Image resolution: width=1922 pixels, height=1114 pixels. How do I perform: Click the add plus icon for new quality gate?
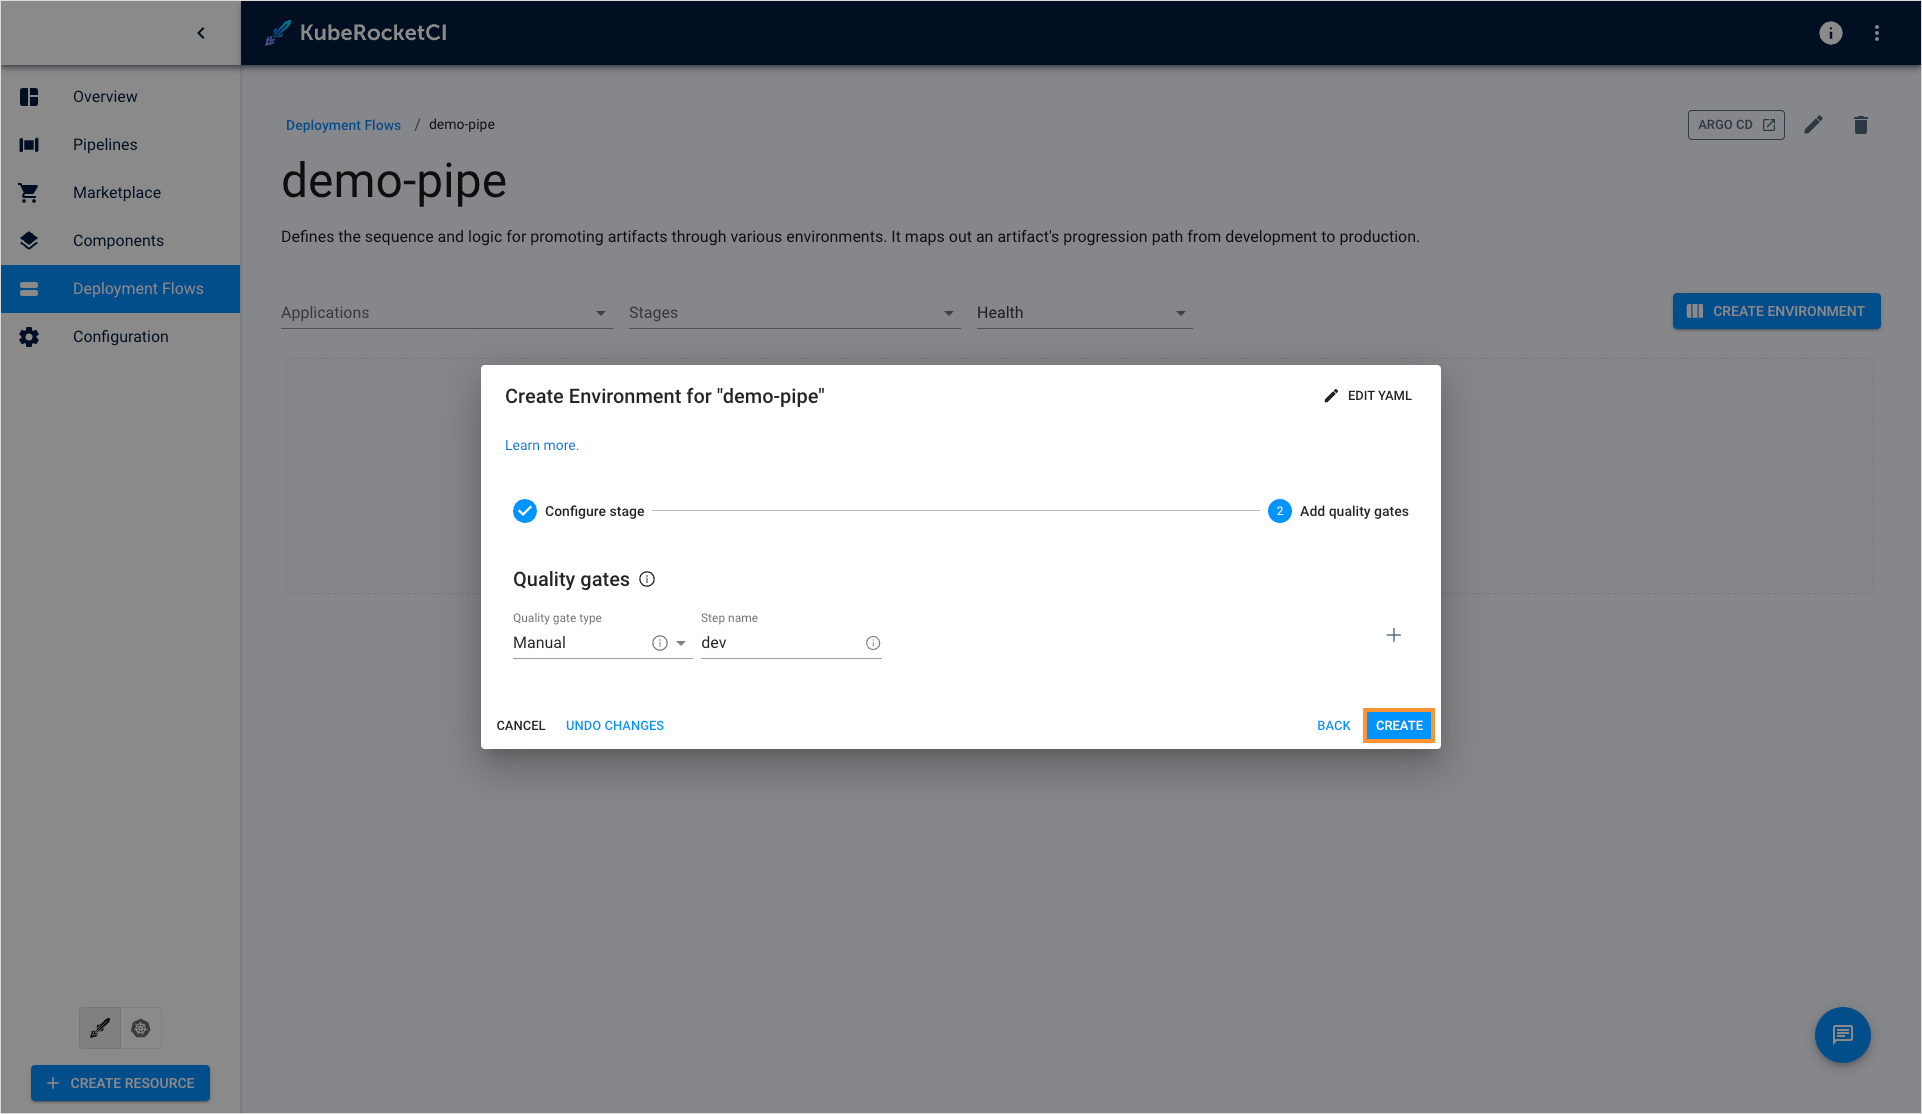point(1393,635)
